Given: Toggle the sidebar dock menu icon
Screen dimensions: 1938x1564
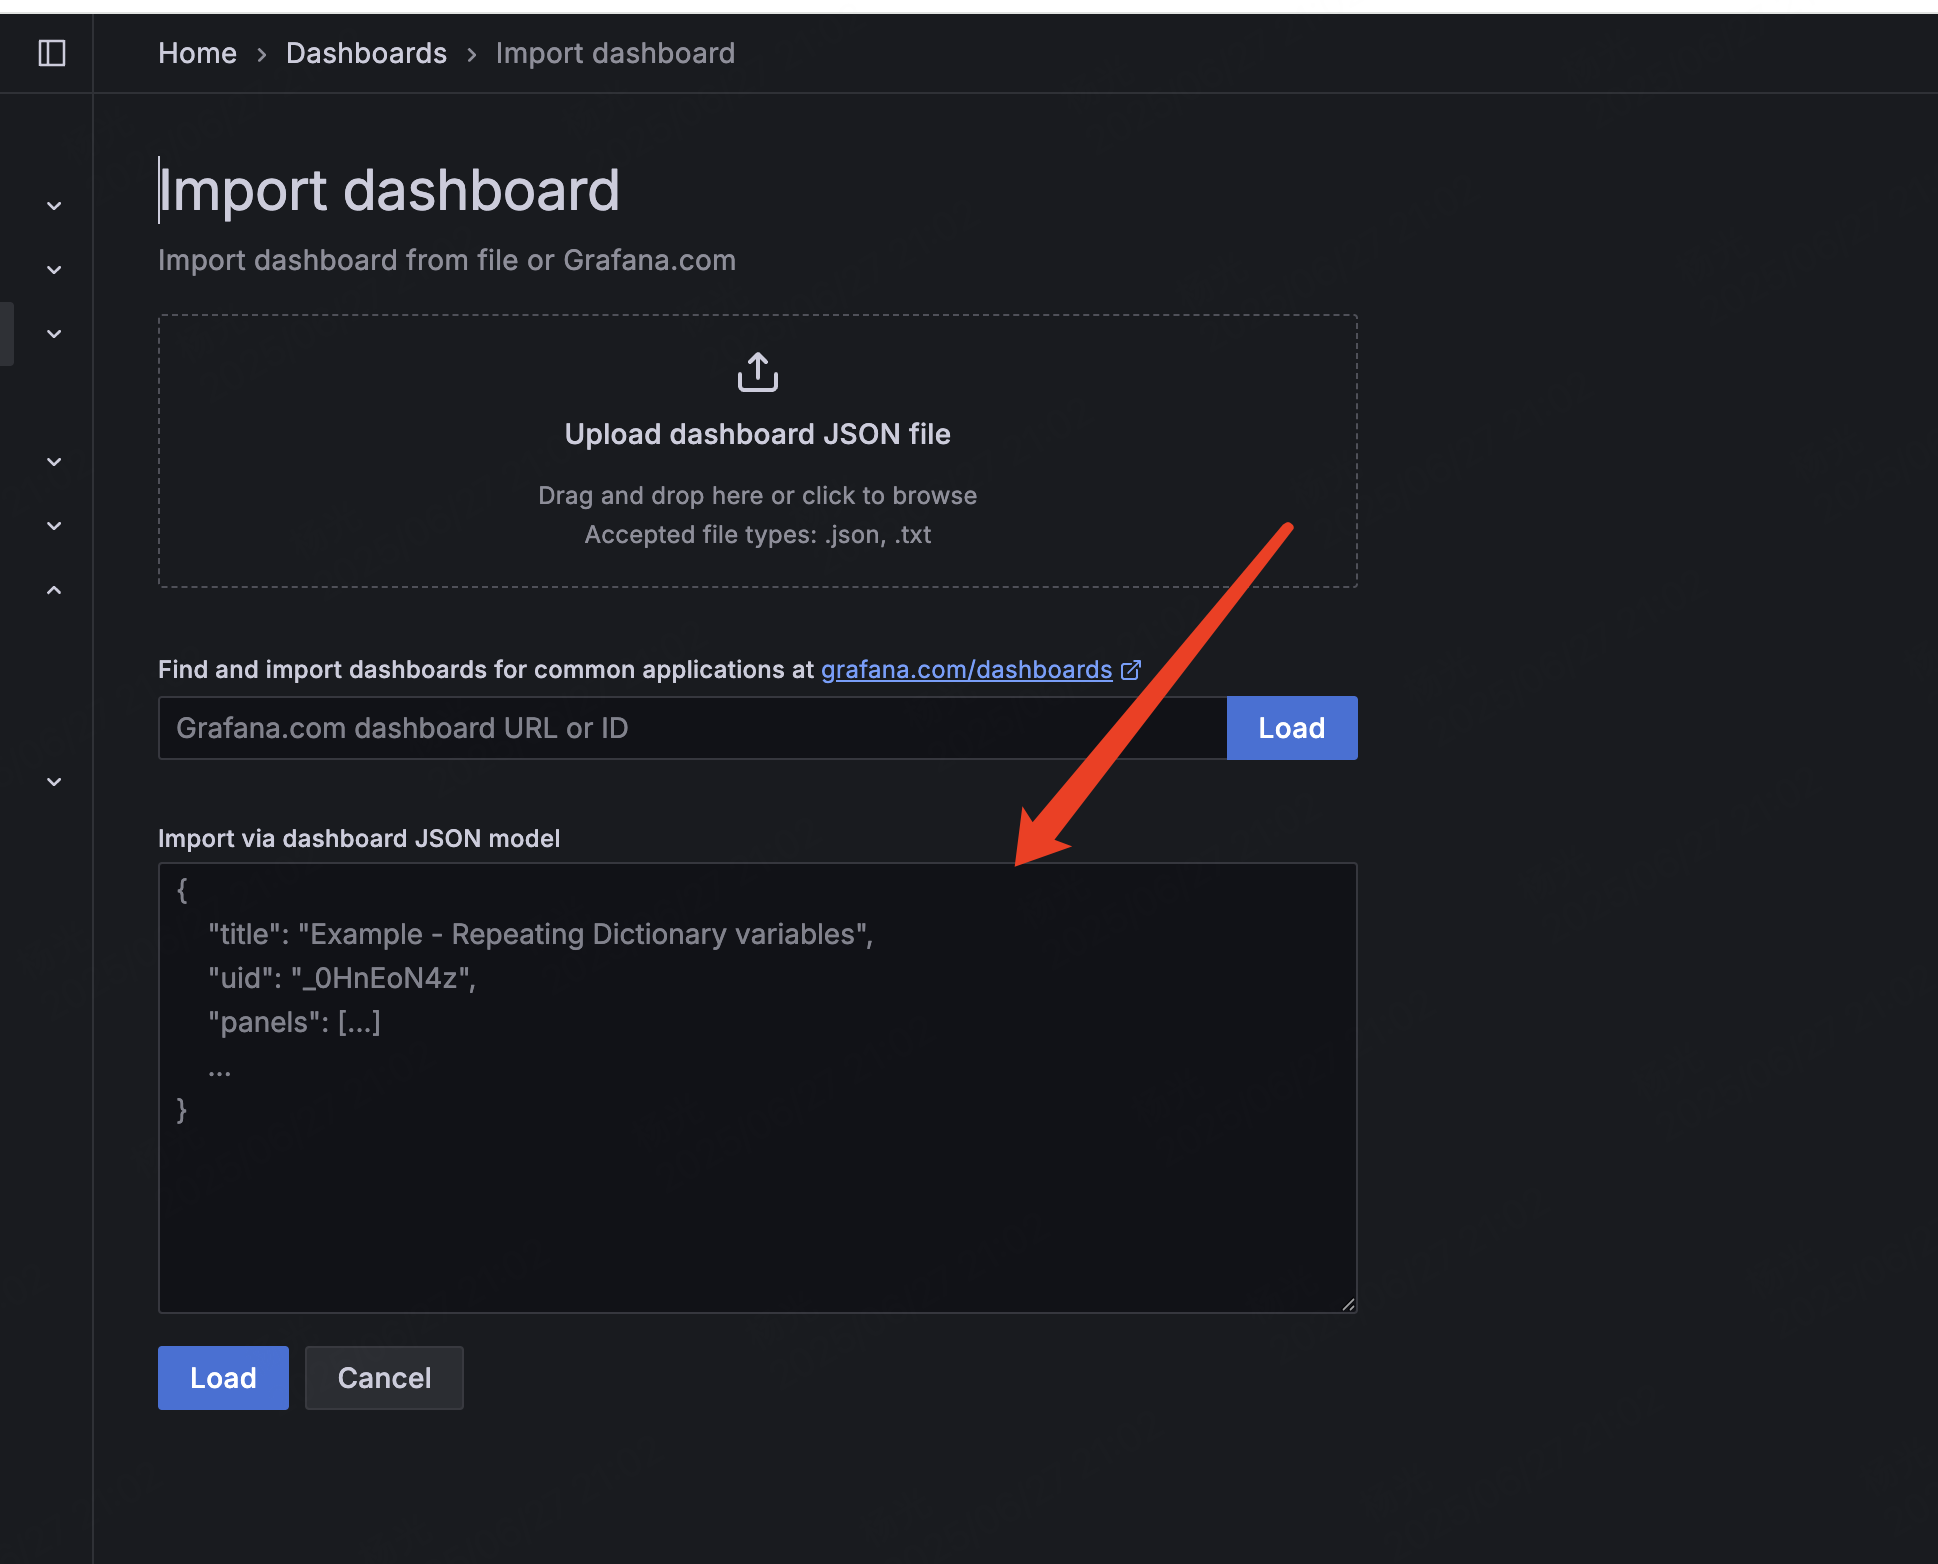Looking at the screenshot, I should (52, 53).
